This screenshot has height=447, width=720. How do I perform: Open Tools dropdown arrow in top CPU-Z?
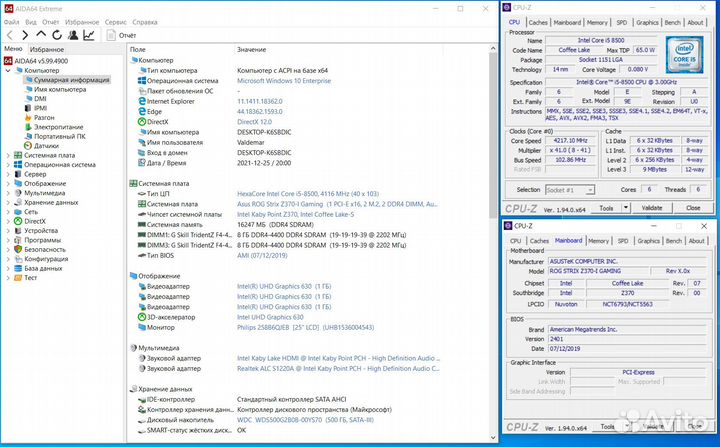tap(625, 208)
